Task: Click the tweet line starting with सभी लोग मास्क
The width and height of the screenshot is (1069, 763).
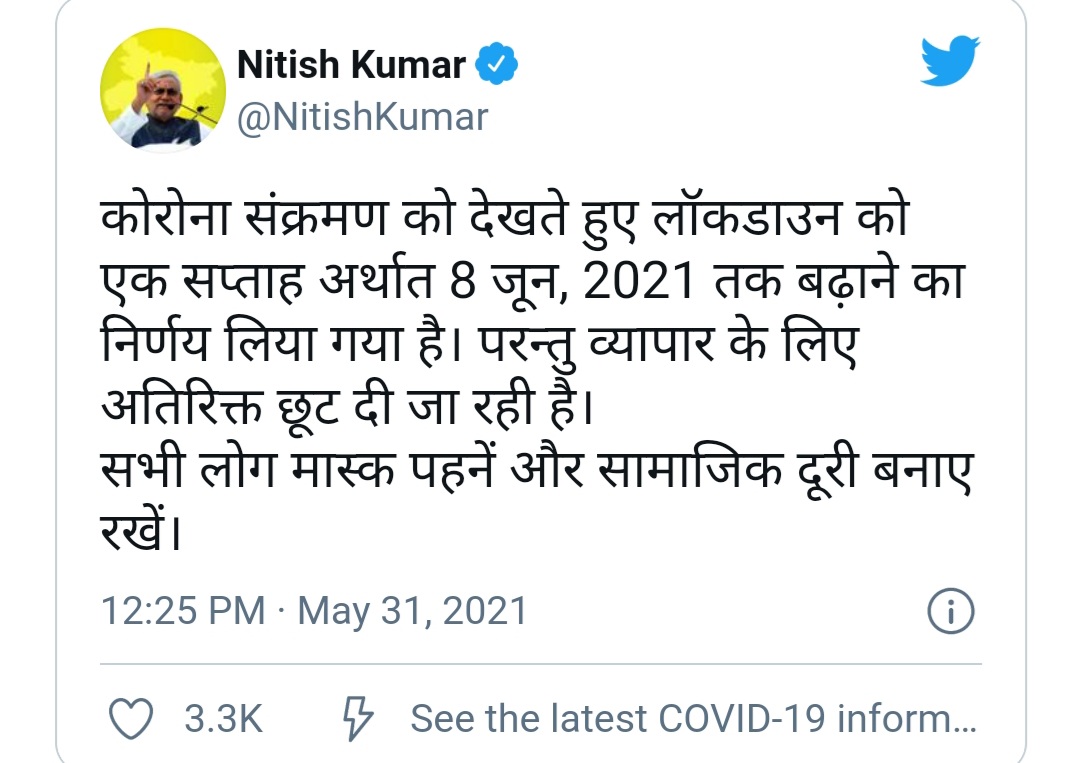Action: [x=538, y=472]
